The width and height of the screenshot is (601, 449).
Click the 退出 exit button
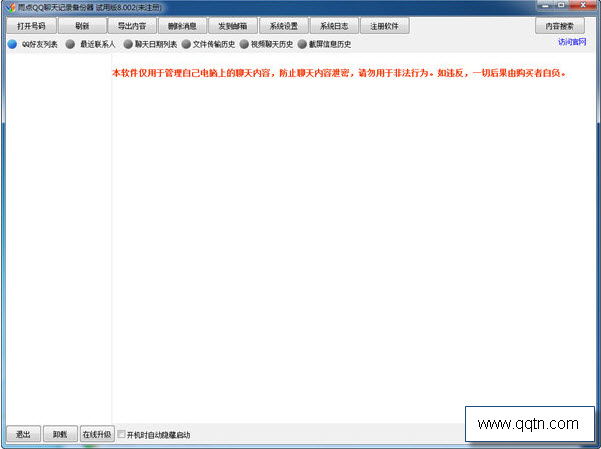23,434
